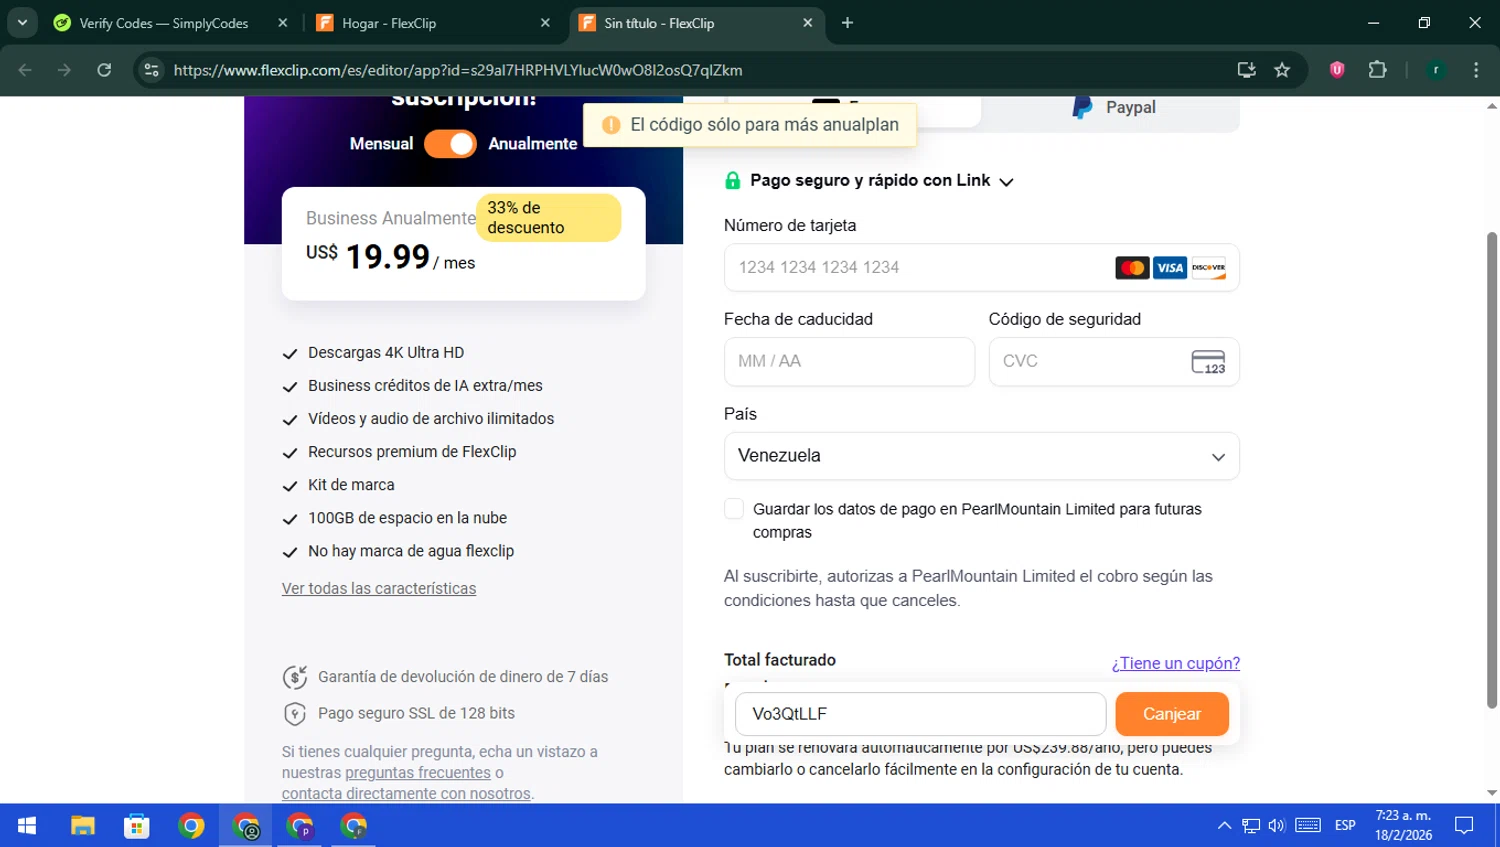Open the ¿Tiene un cupón? link
The width and height of the screenshot is (1500, 847).
tap(1176, 663)
